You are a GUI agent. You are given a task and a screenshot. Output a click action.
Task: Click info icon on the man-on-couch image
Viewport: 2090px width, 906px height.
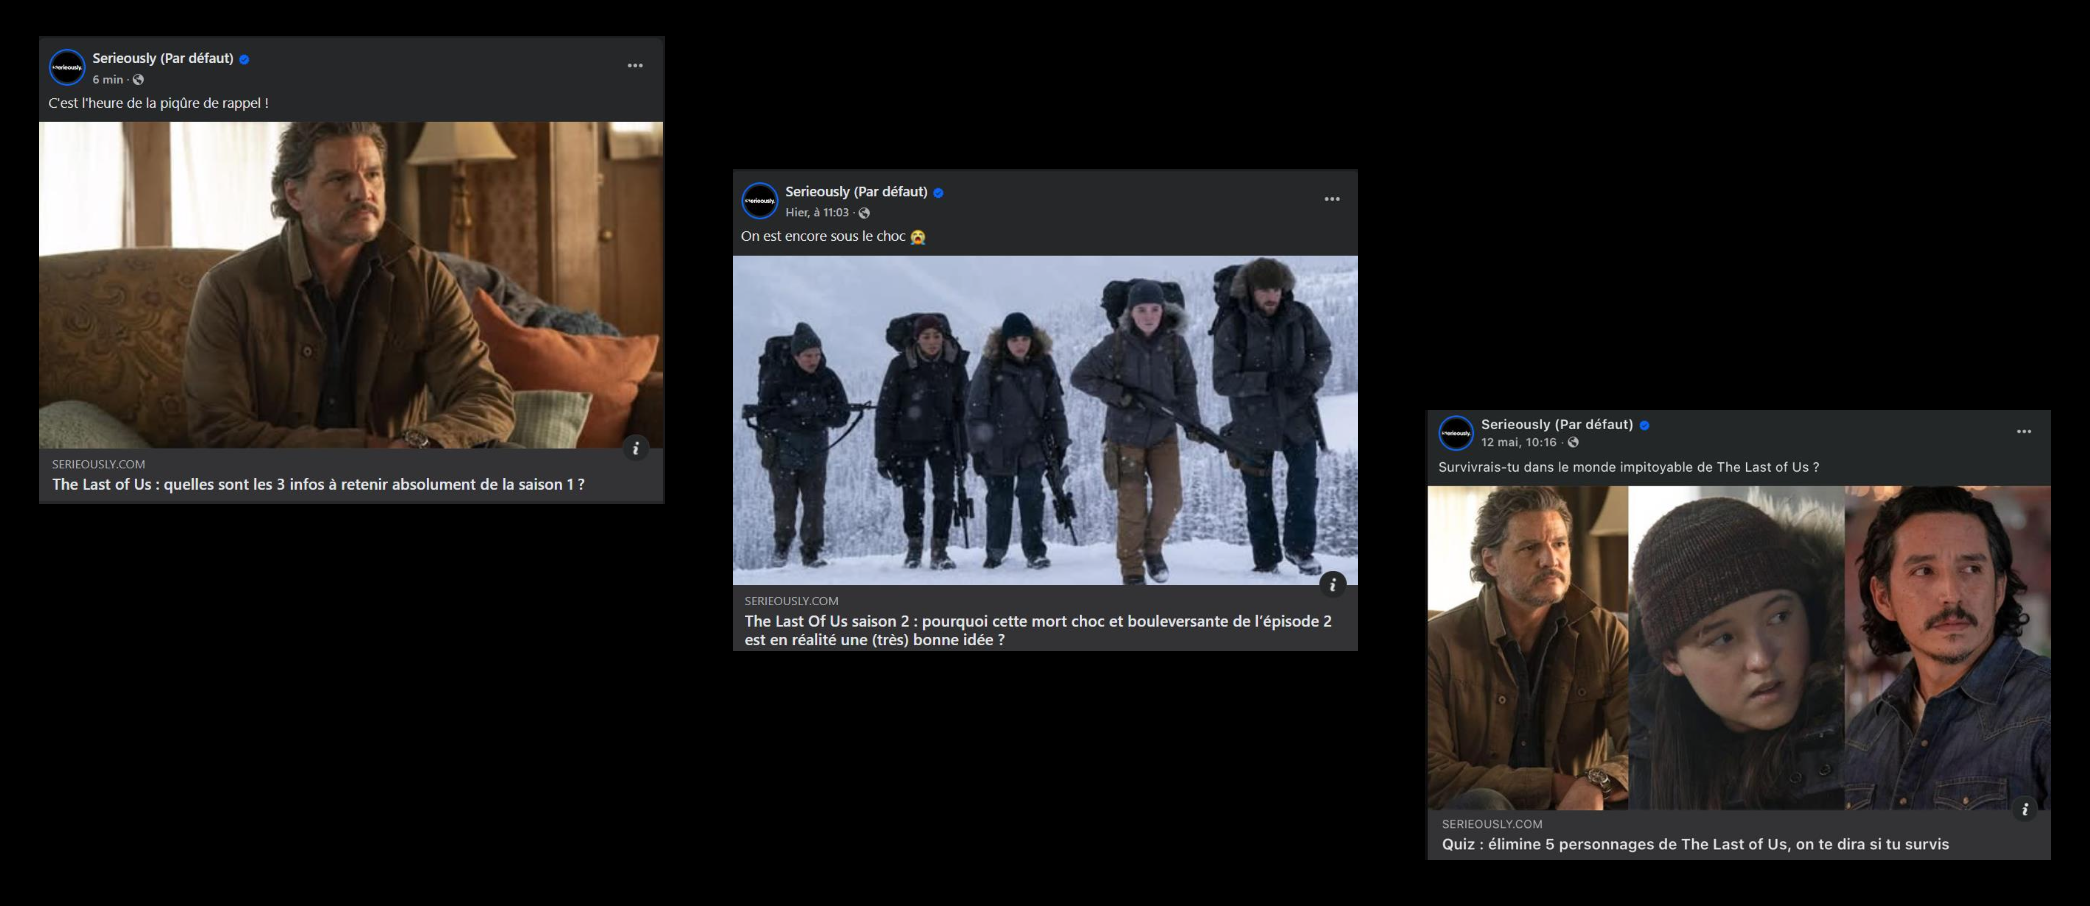[x=636, y=448]
